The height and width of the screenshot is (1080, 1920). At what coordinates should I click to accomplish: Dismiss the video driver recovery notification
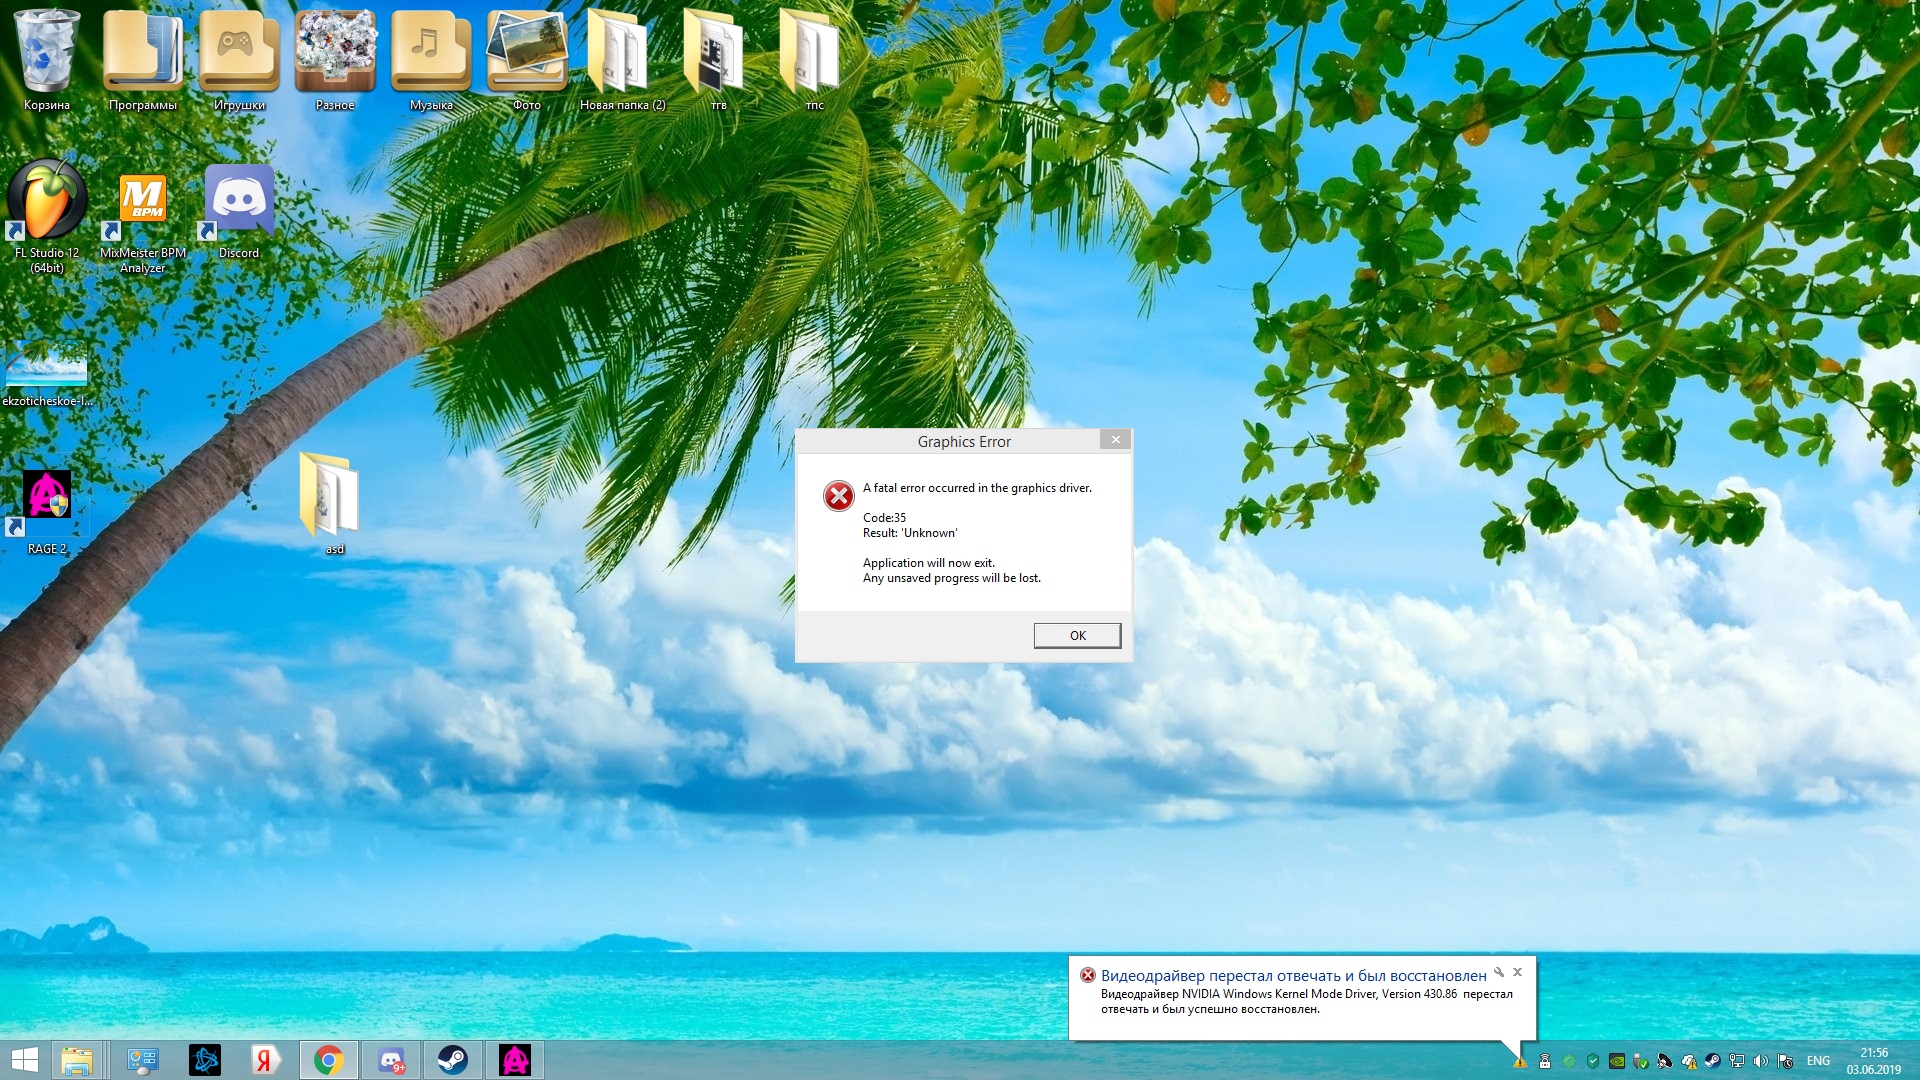[1517, 972]
